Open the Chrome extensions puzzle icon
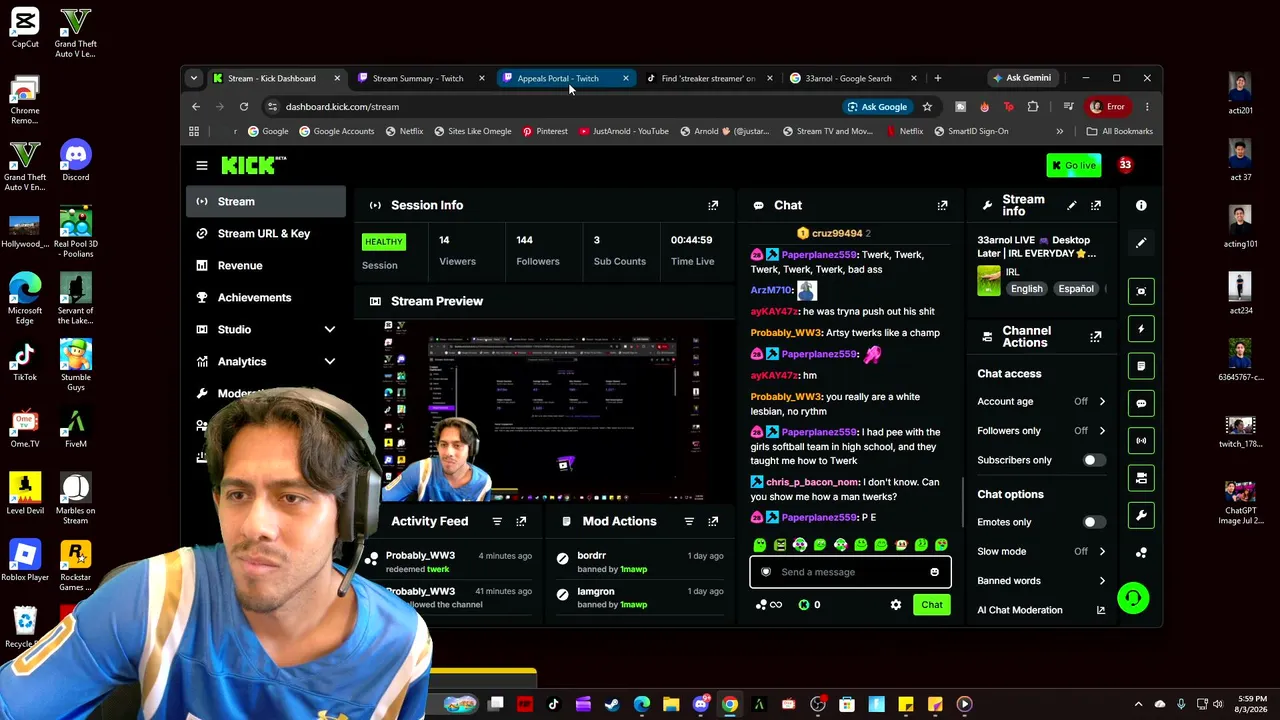1280x720 pixels. [1033, 107]
